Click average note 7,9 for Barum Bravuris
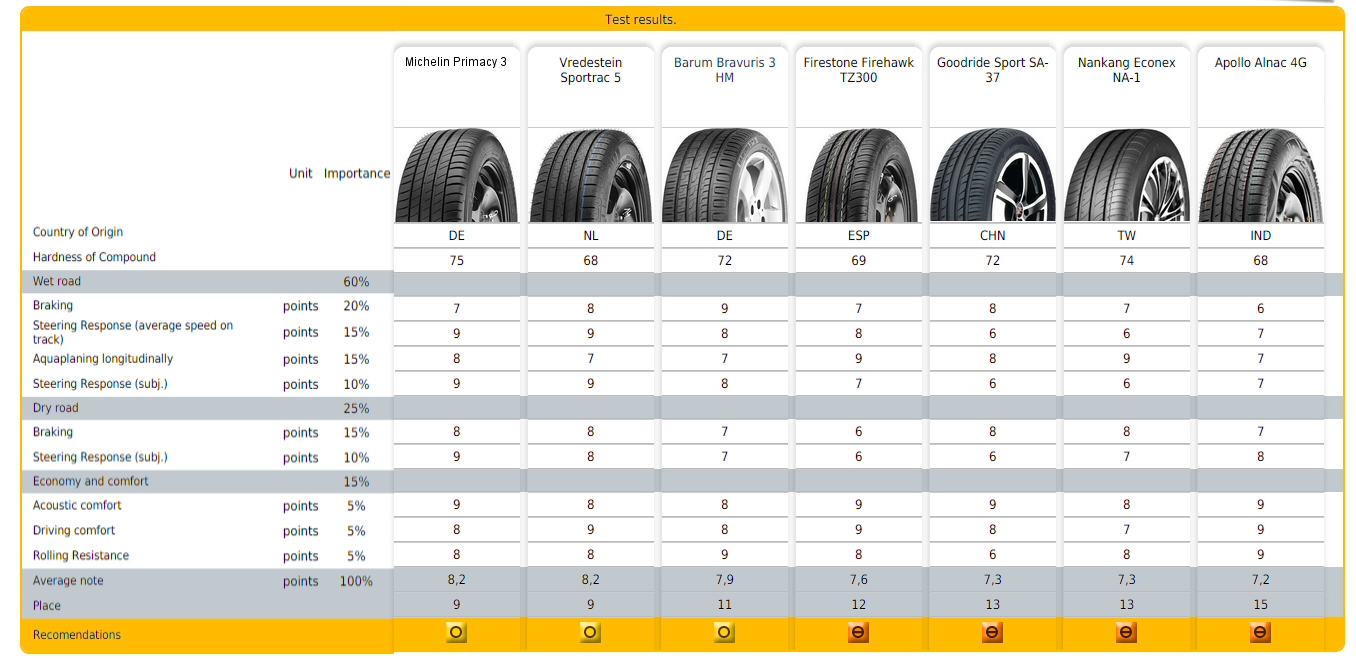1356x661 pixels. [x=725, y=580]
